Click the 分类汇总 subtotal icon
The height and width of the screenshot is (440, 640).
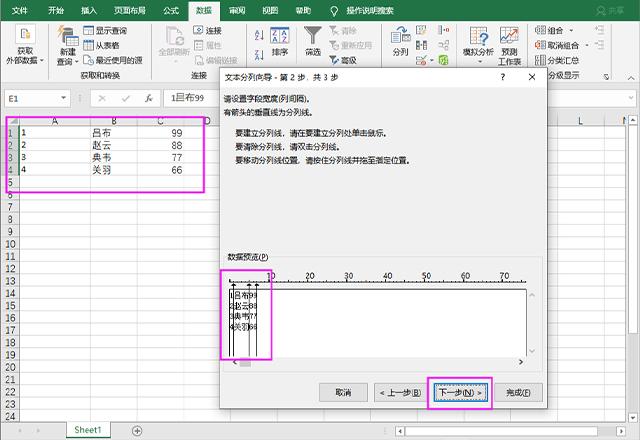540,60
